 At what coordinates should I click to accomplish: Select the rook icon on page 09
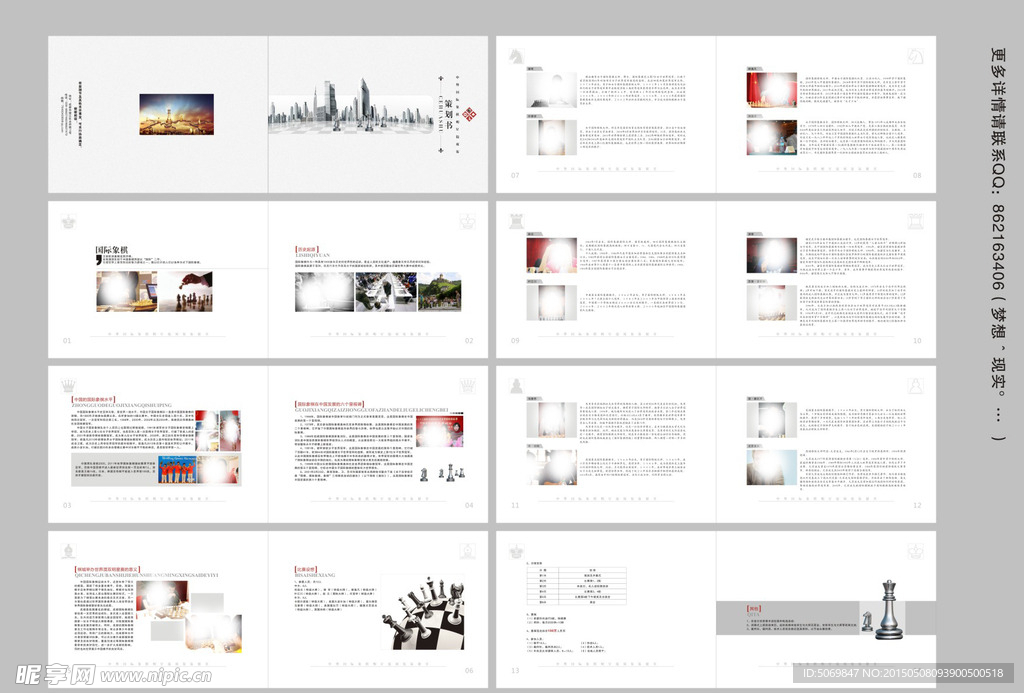point(517,220)
